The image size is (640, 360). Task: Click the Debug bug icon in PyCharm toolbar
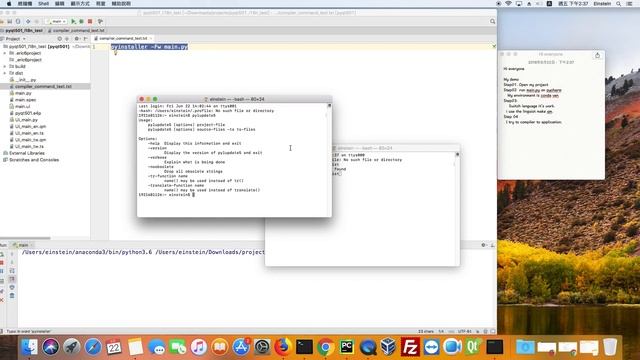[82, 21]
